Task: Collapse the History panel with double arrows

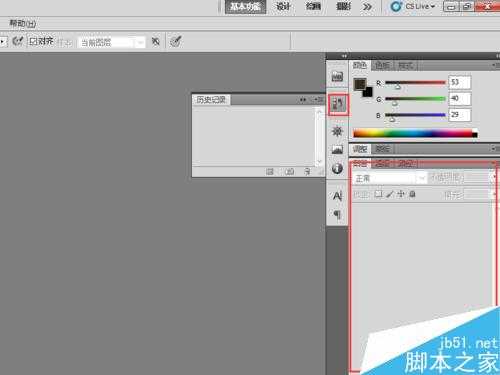Action: click(x=303, y=100)
